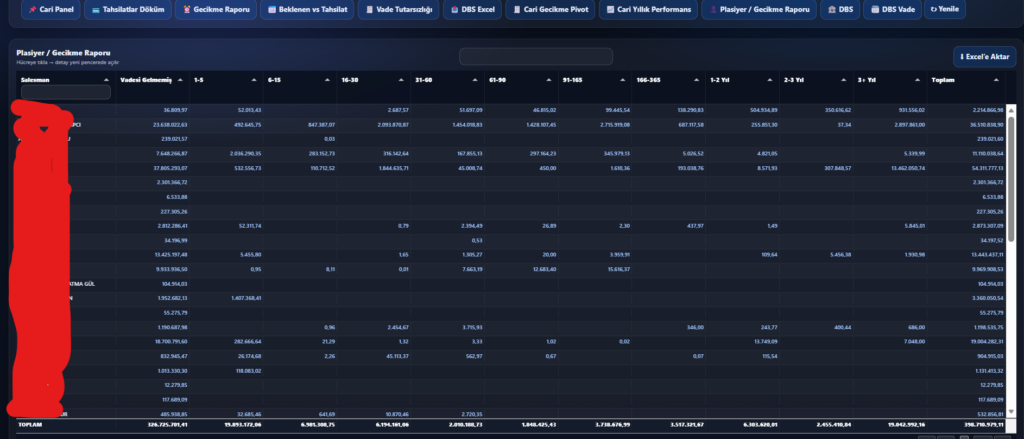This screenshot has width=1024, height=439.
Task: Click the icon on DBS Excel
Action: point(455,10)
